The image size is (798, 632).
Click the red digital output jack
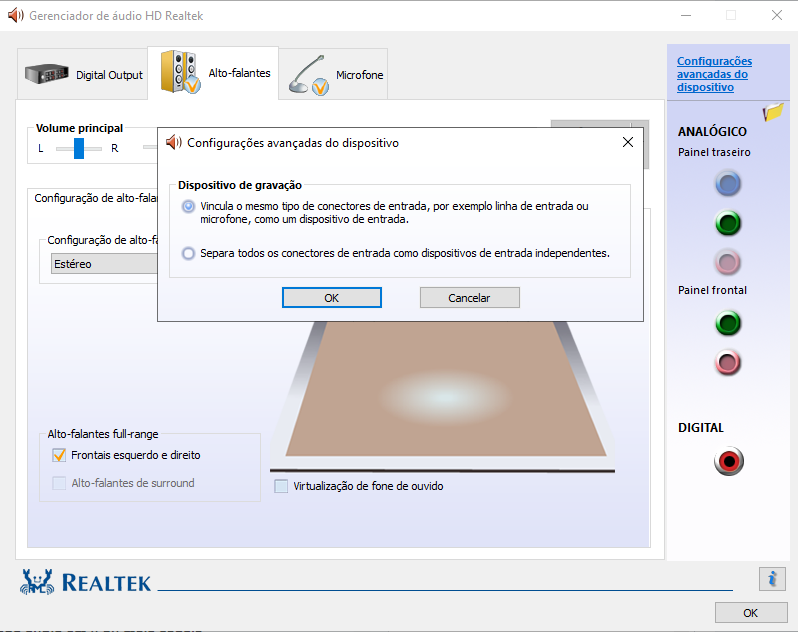point(729,462)
